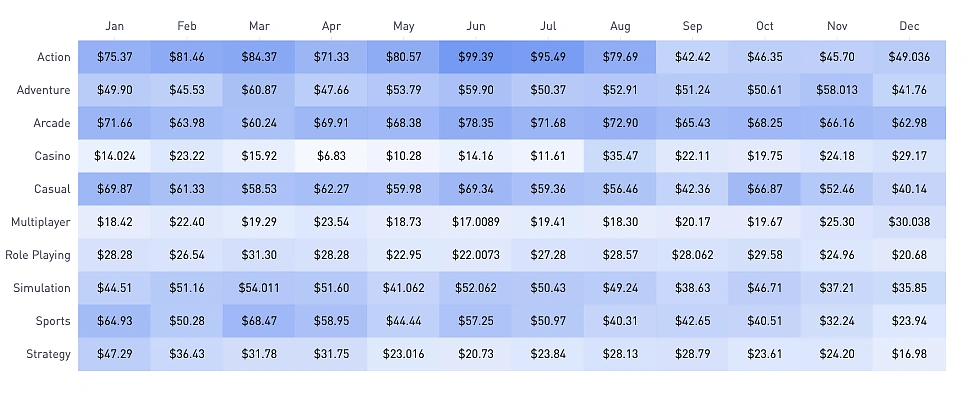Image resolution: width=974 pixels, height=393 pixels.
Task: Select Arcade August cell $72.90
Action: click(x=620, y=123)
